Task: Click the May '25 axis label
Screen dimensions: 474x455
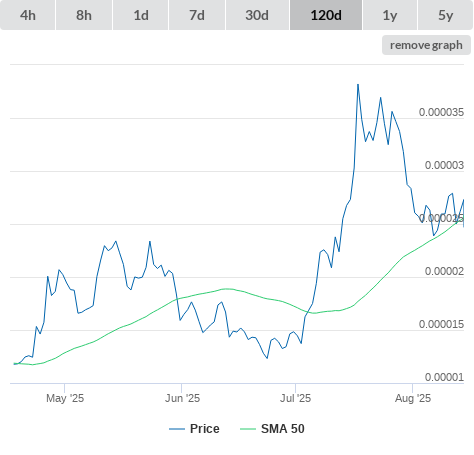Action: [x=65, y=398]
